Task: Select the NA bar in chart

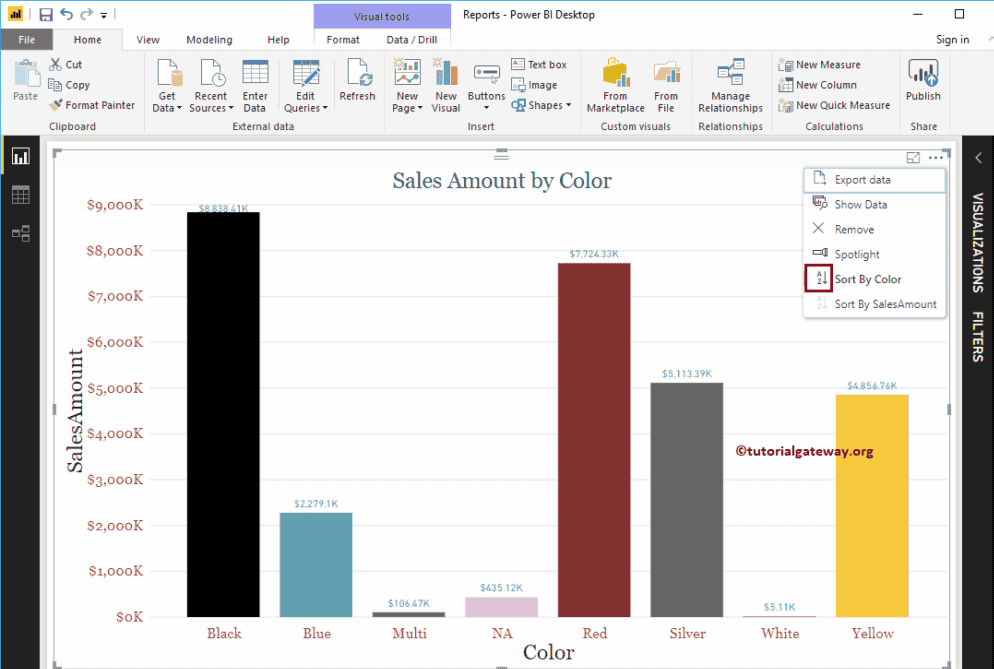Action: pos(501,607)
